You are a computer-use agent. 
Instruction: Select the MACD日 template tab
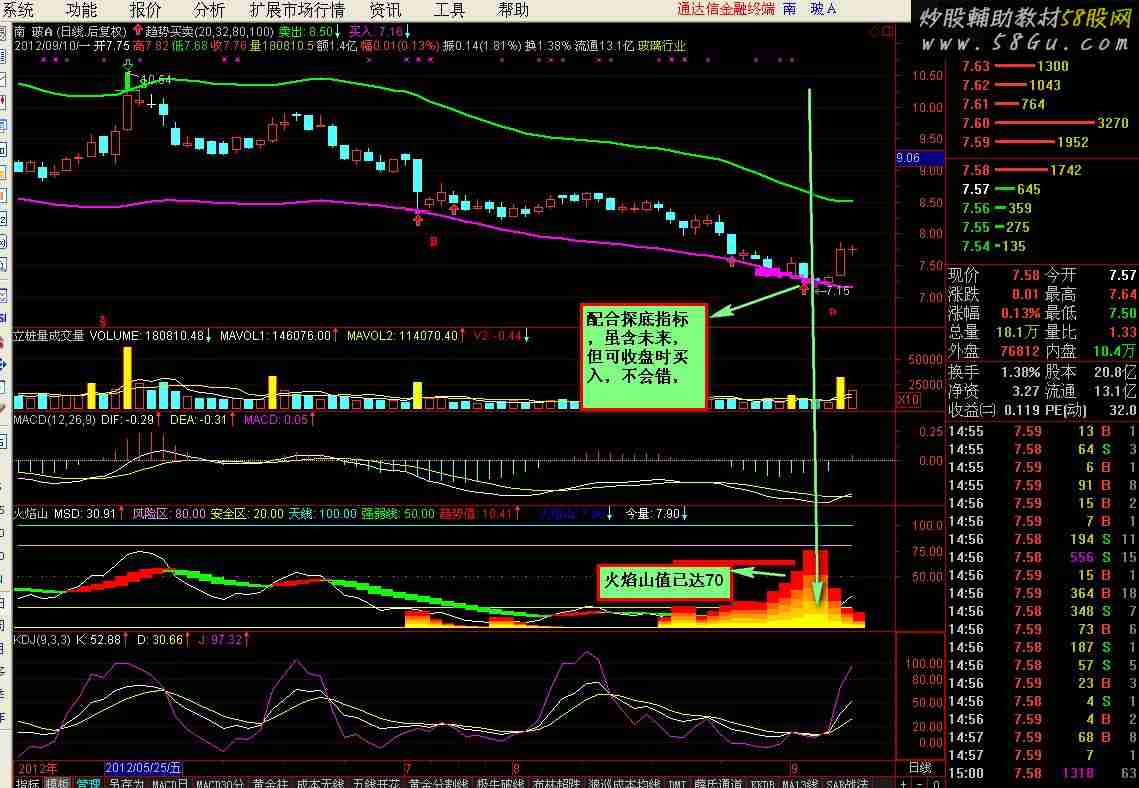pos(170,783)
